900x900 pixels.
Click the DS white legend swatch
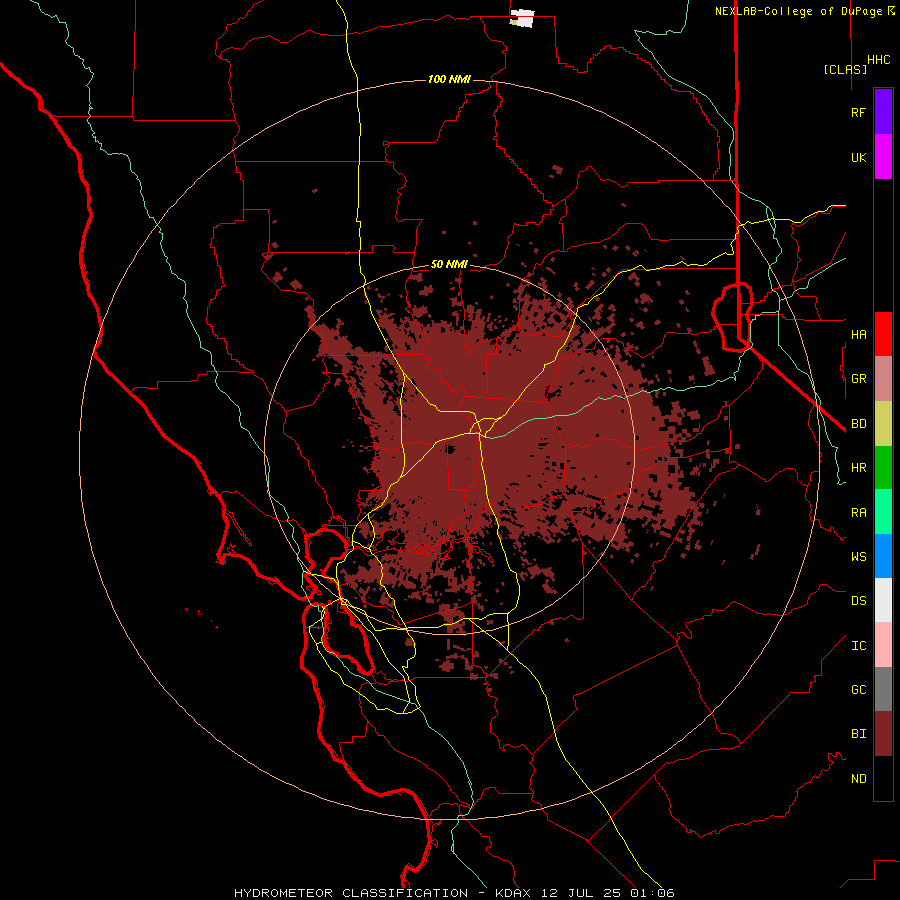[x=883, y=600]
